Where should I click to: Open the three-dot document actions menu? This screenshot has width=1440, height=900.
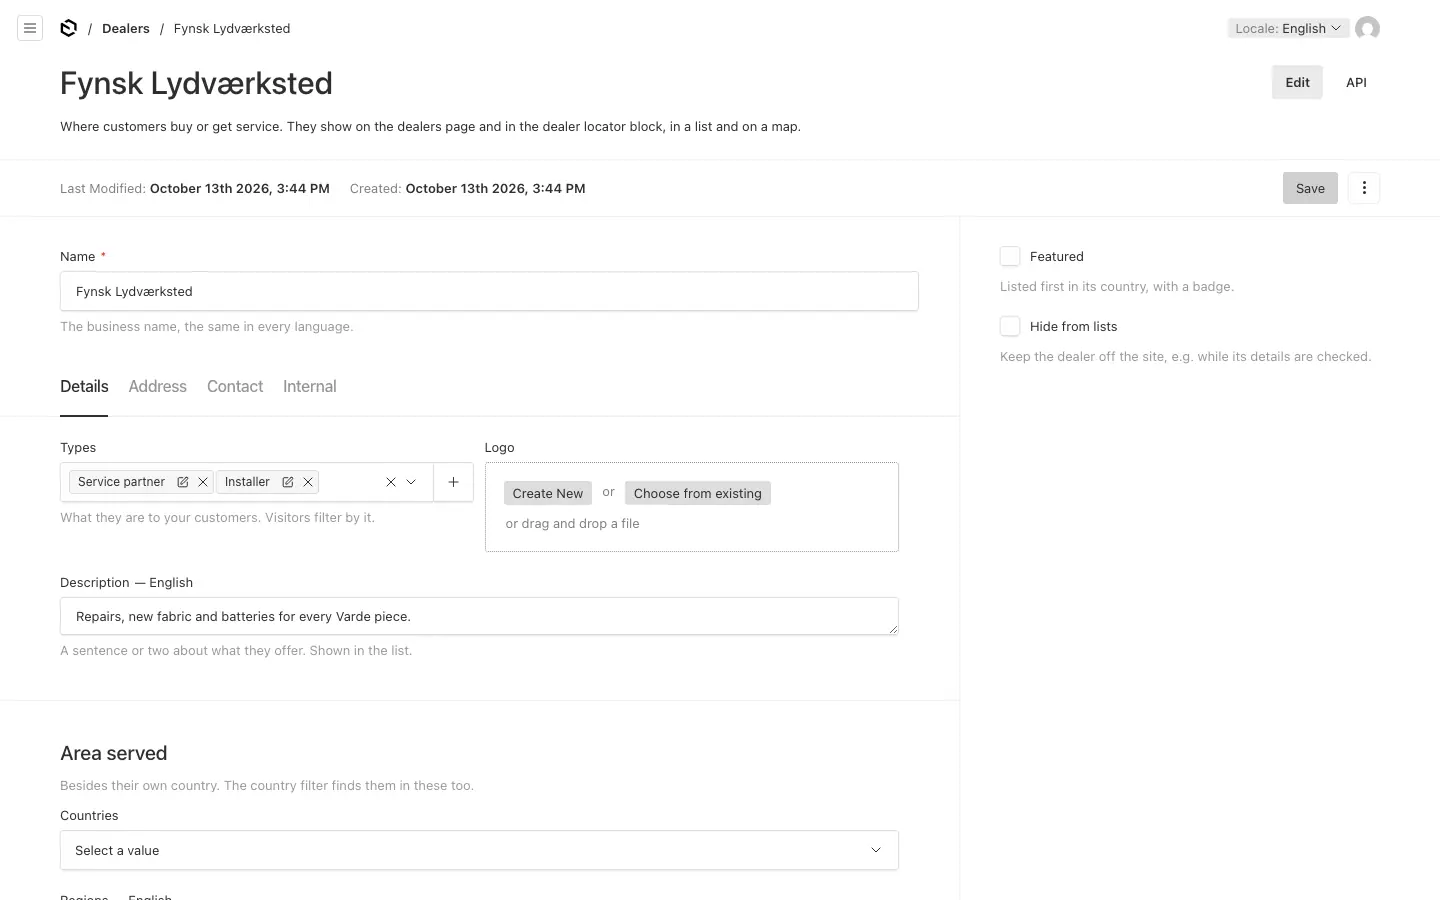[x=1364, y=188]
